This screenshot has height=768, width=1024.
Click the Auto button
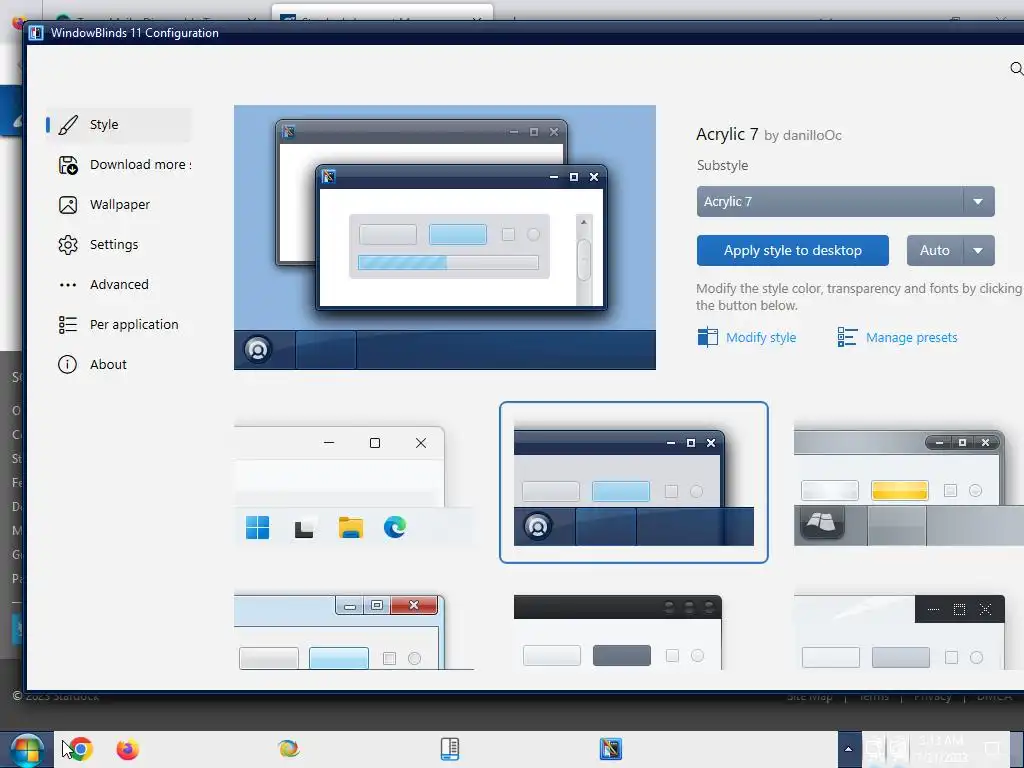coord(935,250)
